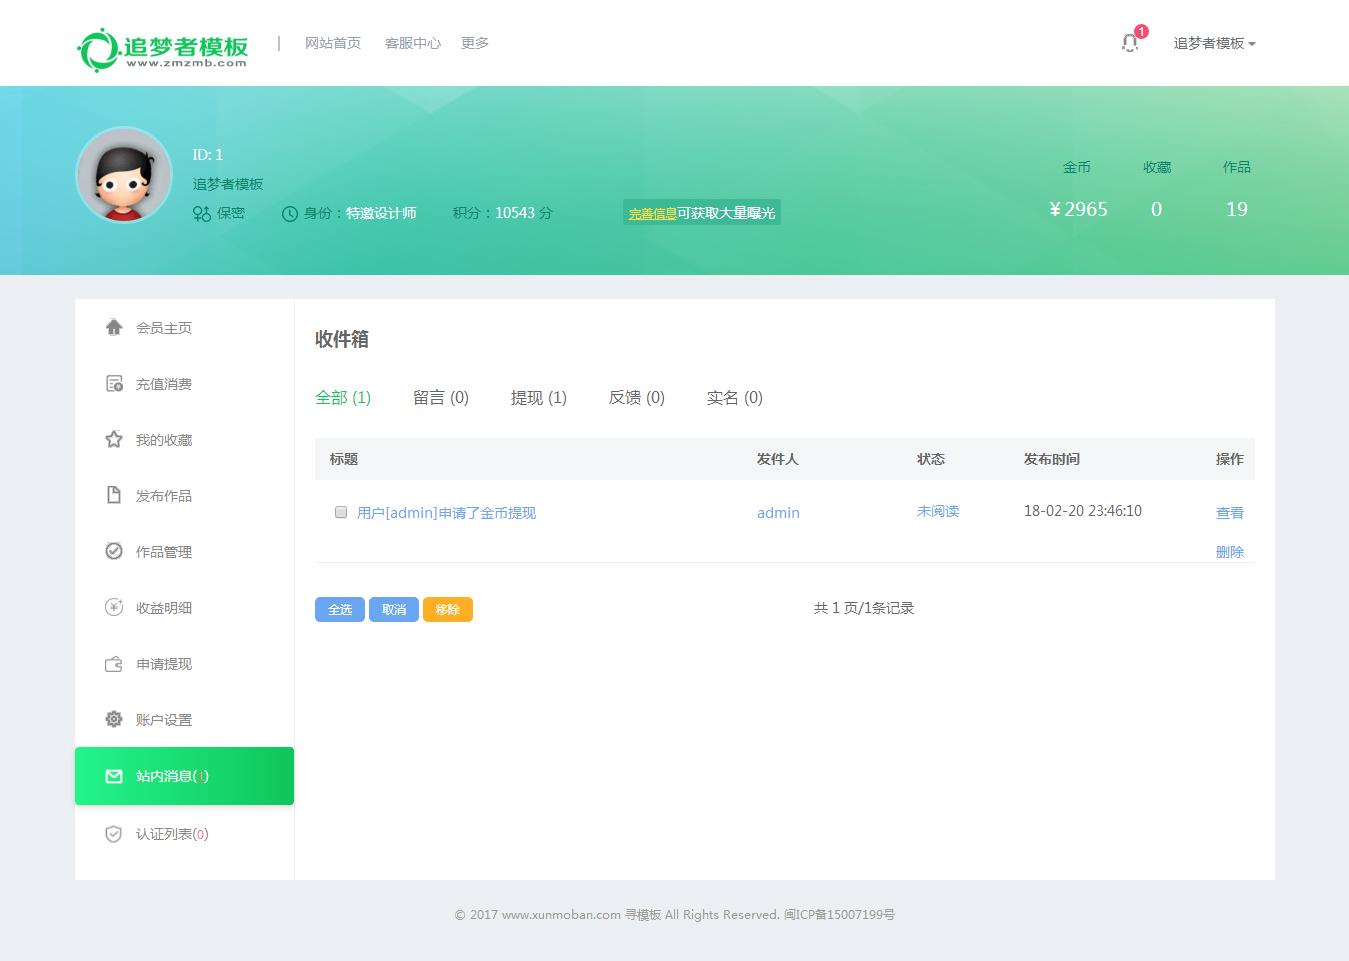Click the gear icon for 账户设置

(x=114, y=719)
